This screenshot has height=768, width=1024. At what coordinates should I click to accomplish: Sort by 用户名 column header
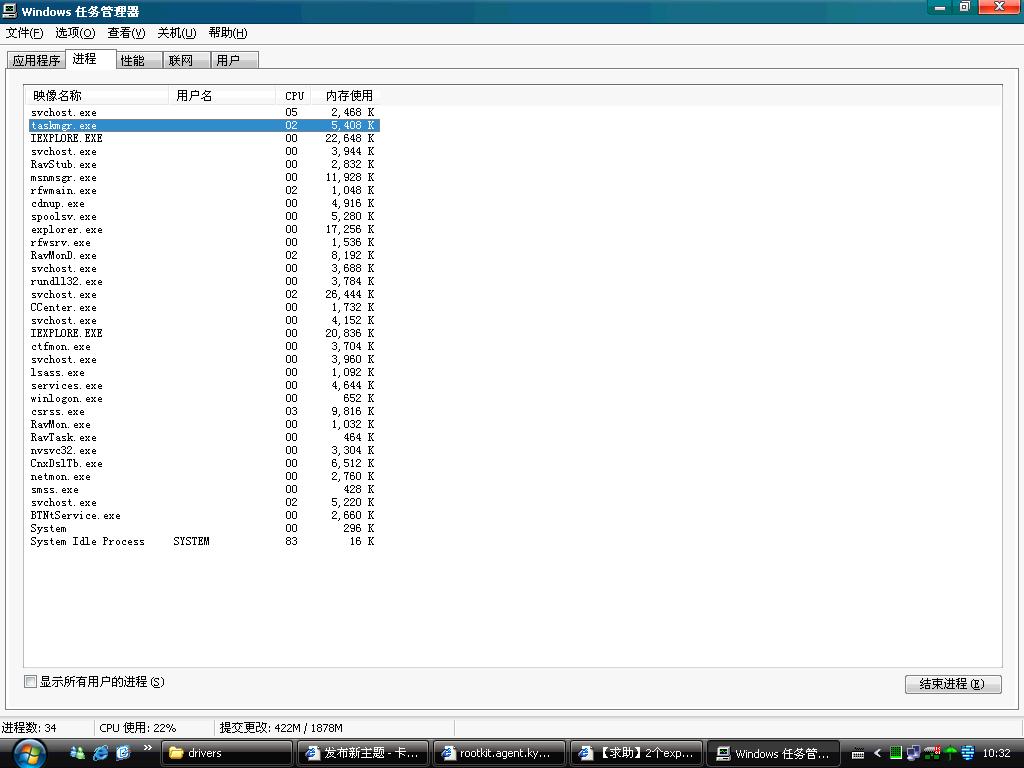pos(222,95)
